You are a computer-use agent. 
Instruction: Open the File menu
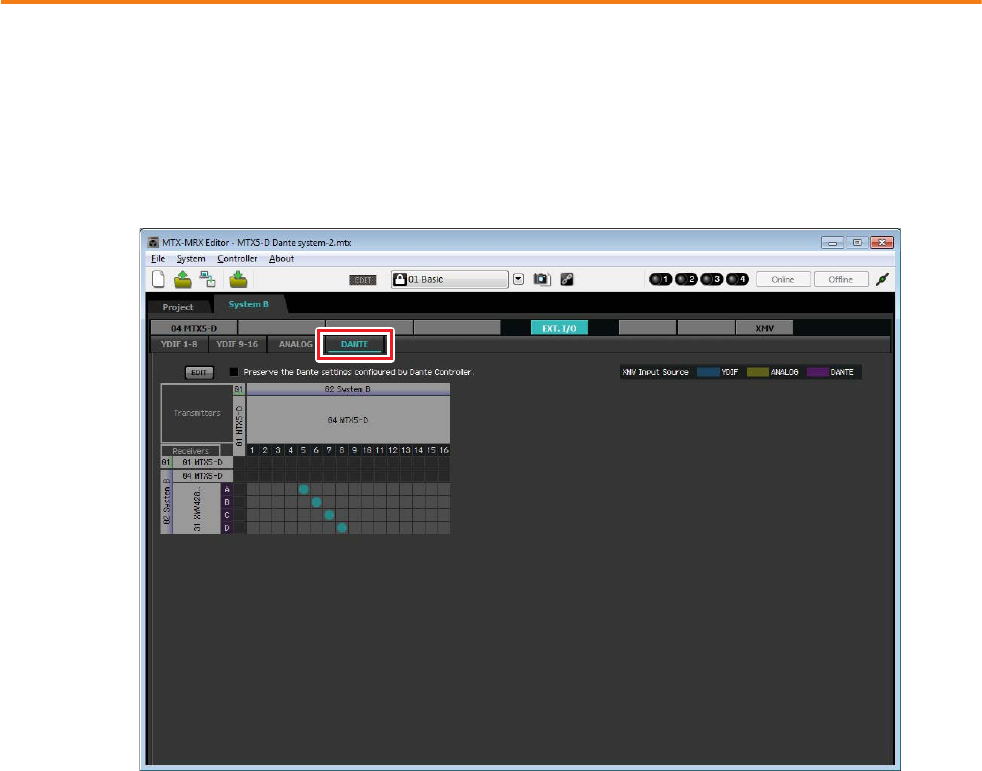click(158, 259)
